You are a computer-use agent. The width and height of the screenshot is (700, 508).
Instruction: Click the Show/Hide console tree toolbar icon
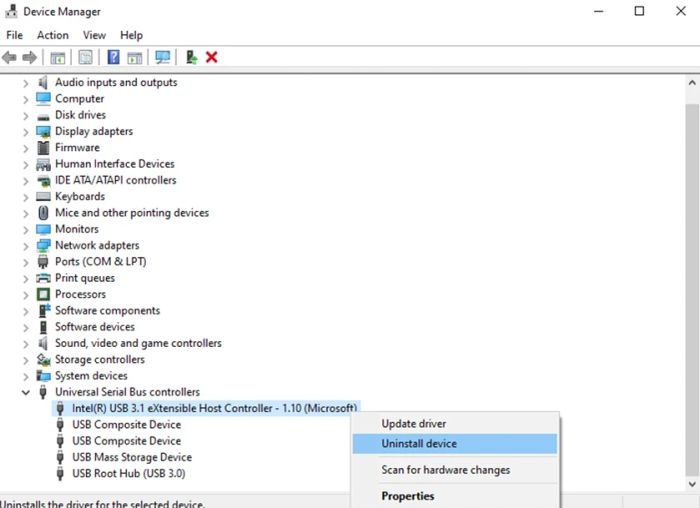[x=58, y=58]
